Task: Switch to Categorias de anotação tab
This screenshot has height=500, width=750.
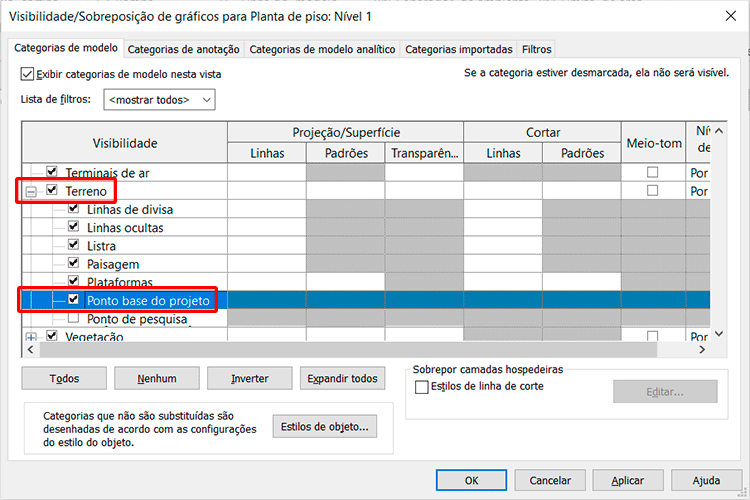Action: [184, 49]
